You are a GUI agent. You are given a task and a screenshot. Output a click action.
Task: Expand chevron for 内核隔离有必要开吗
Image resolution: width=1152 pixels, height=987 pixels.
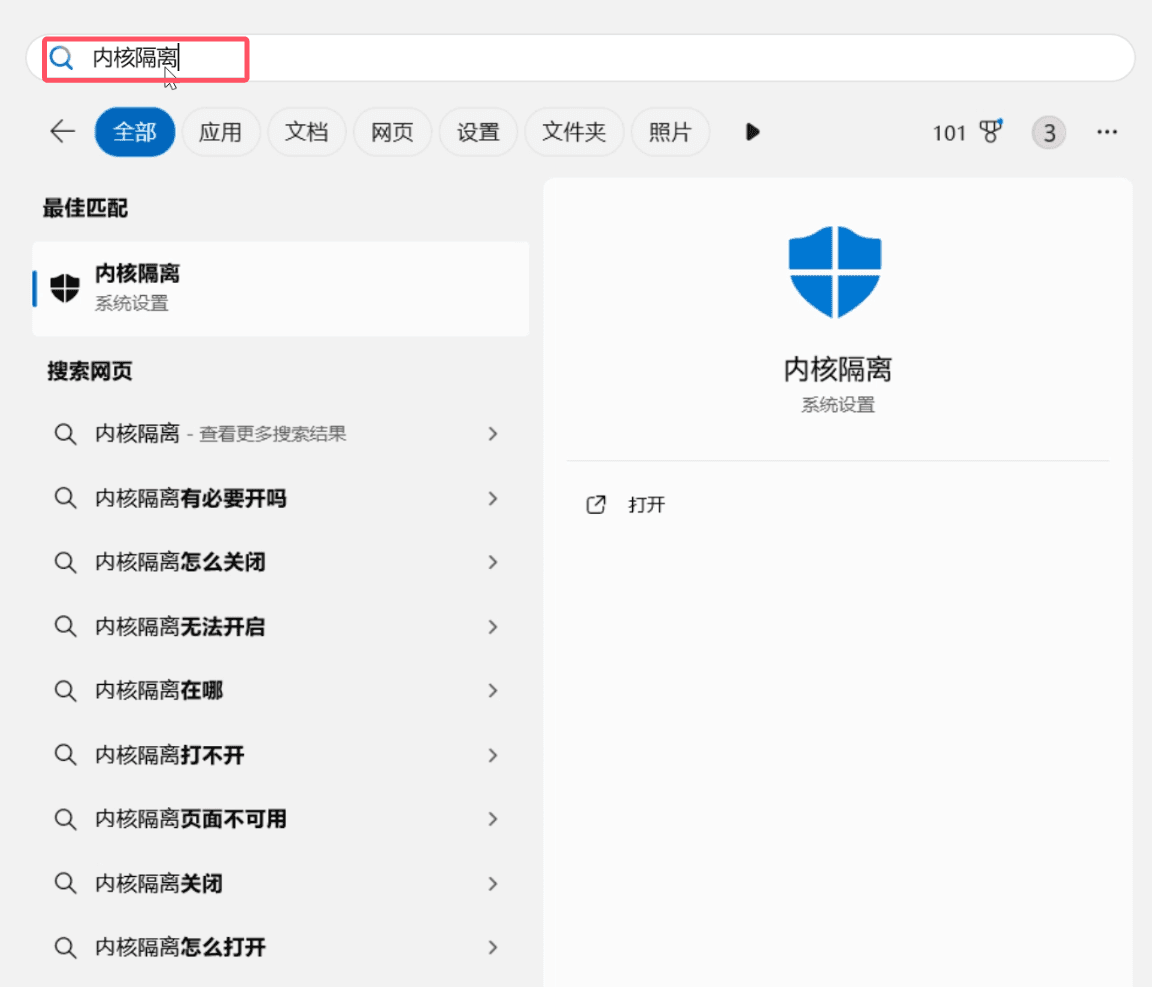(493, 498)
